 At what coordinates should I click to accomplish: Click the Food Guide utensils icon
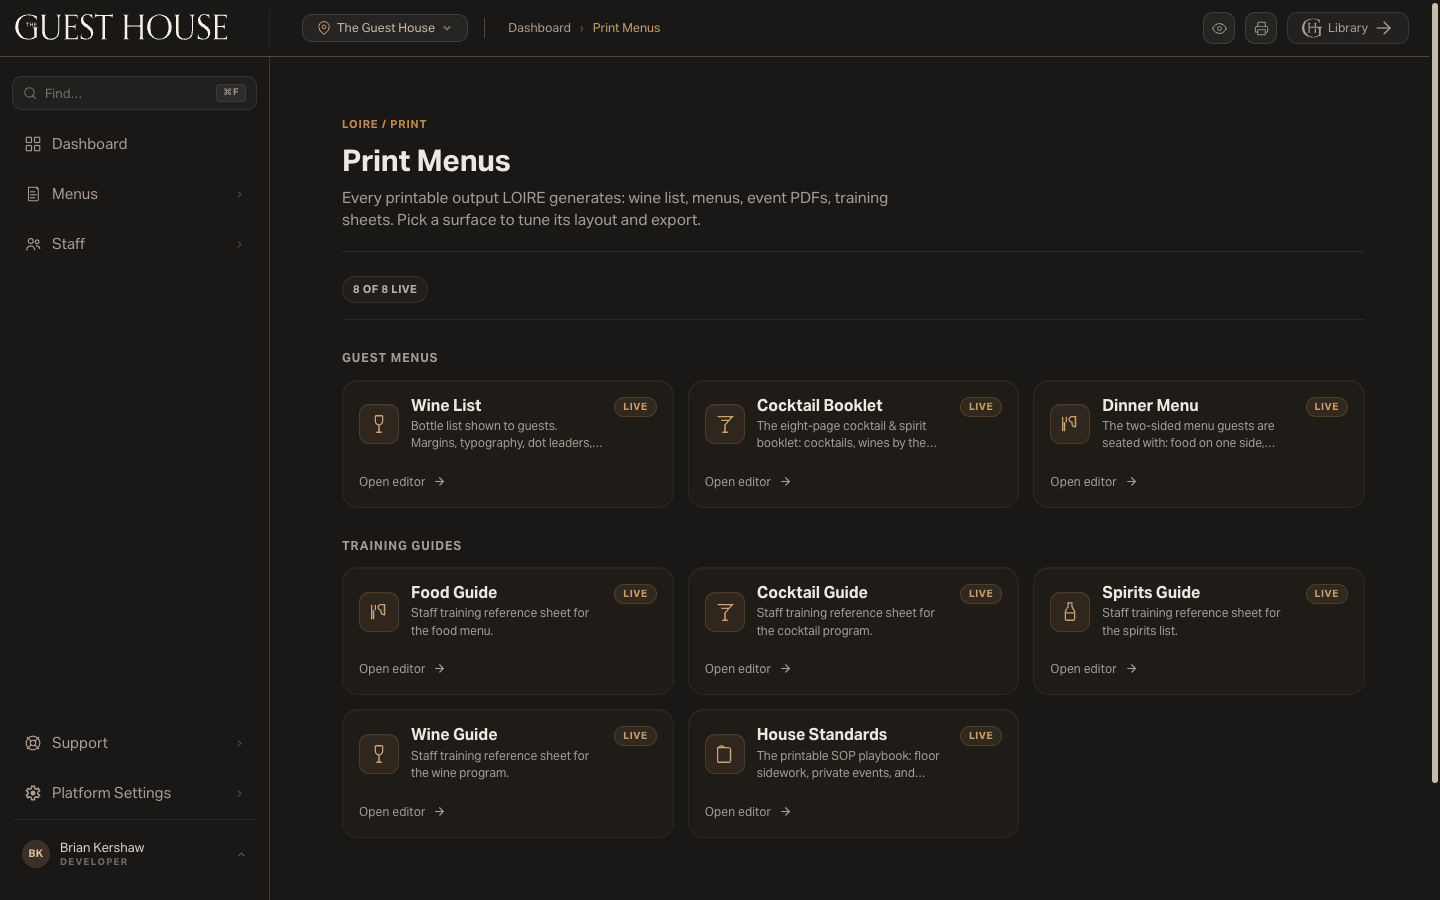(x=379, y=611)
